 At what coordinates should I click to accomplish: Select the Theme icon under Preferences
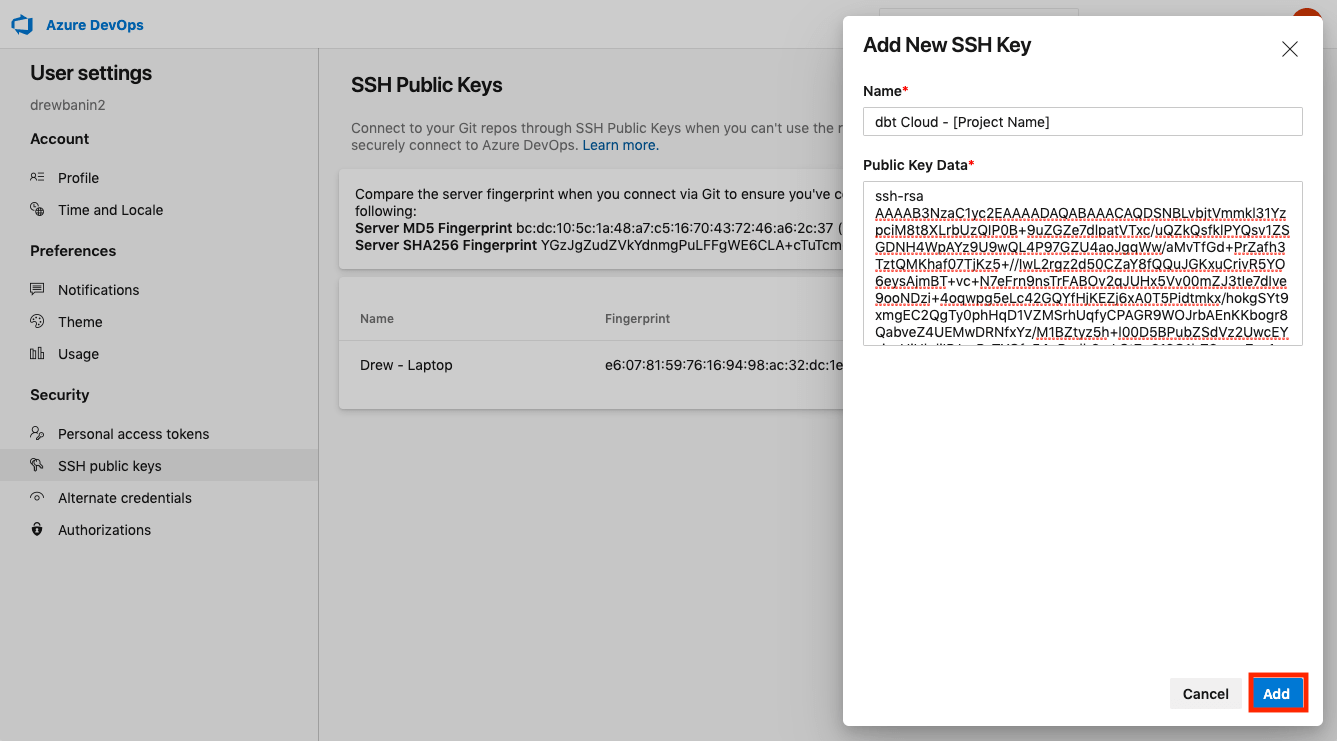coord(37,321)
